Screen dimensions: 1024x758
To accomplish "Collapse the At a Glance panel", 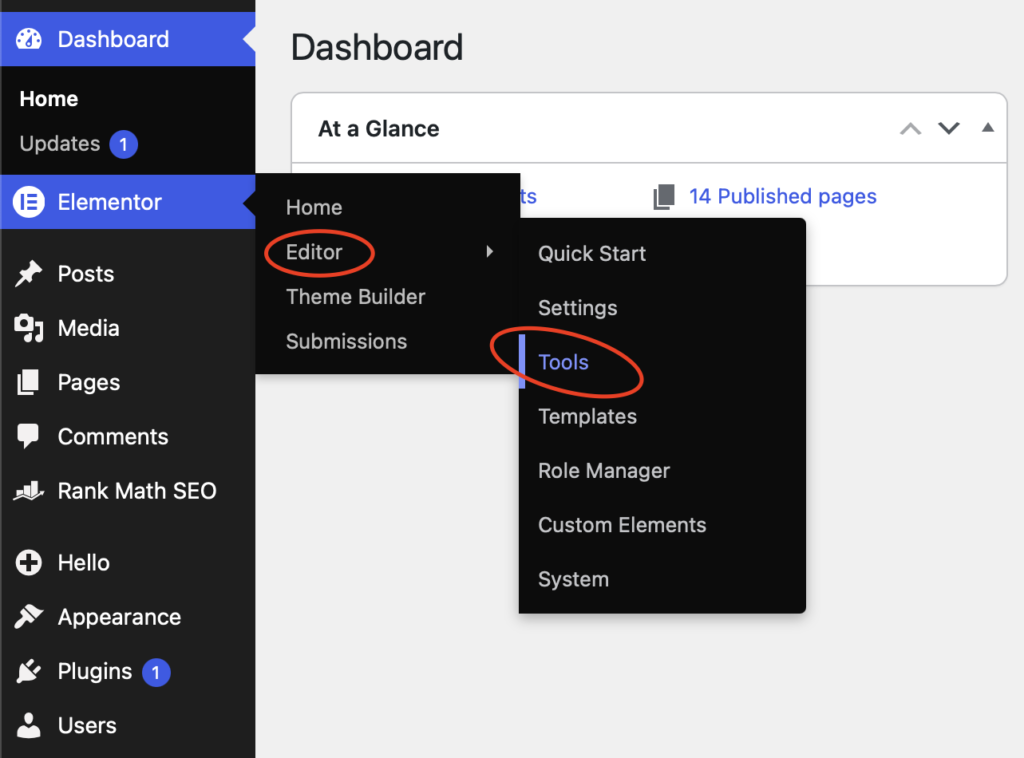I will tap(988, 128).
